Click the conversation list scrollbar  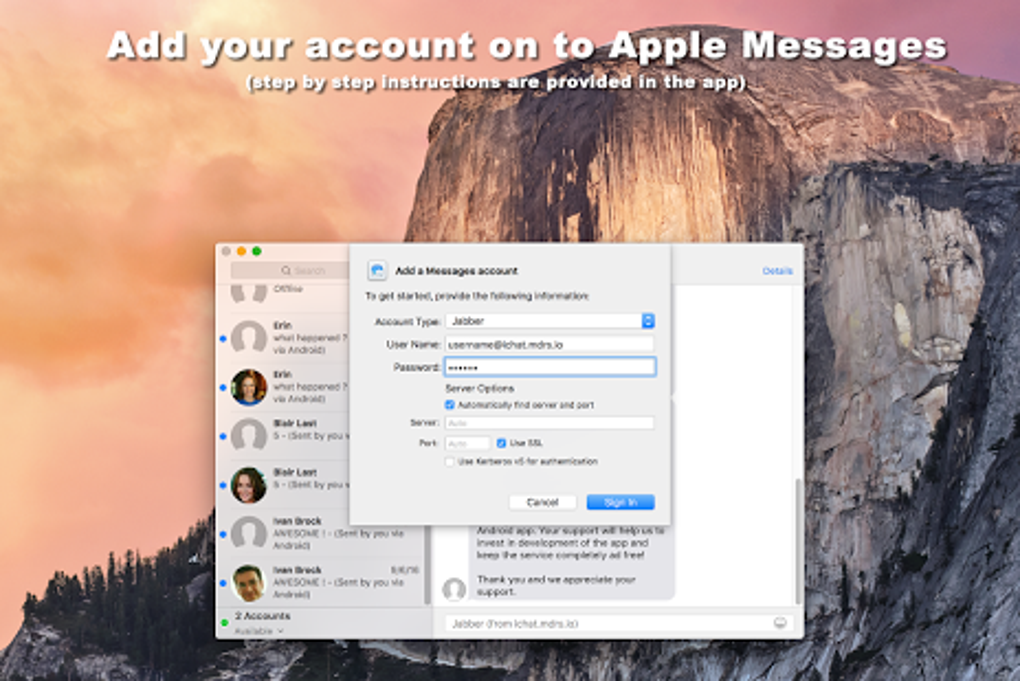click(x=427, y=565)
